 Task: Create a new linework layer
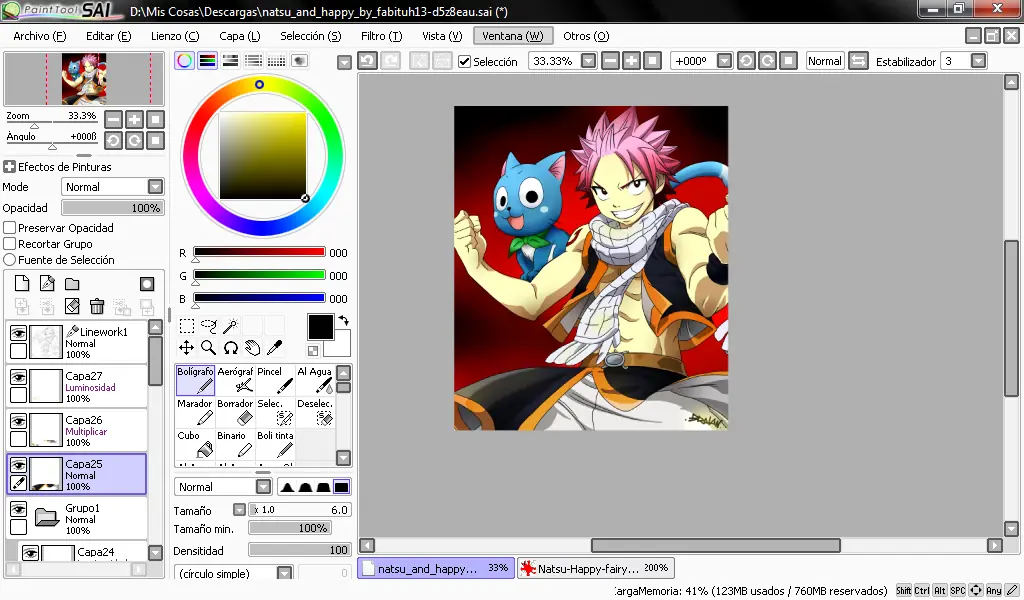tap(47, 283)
